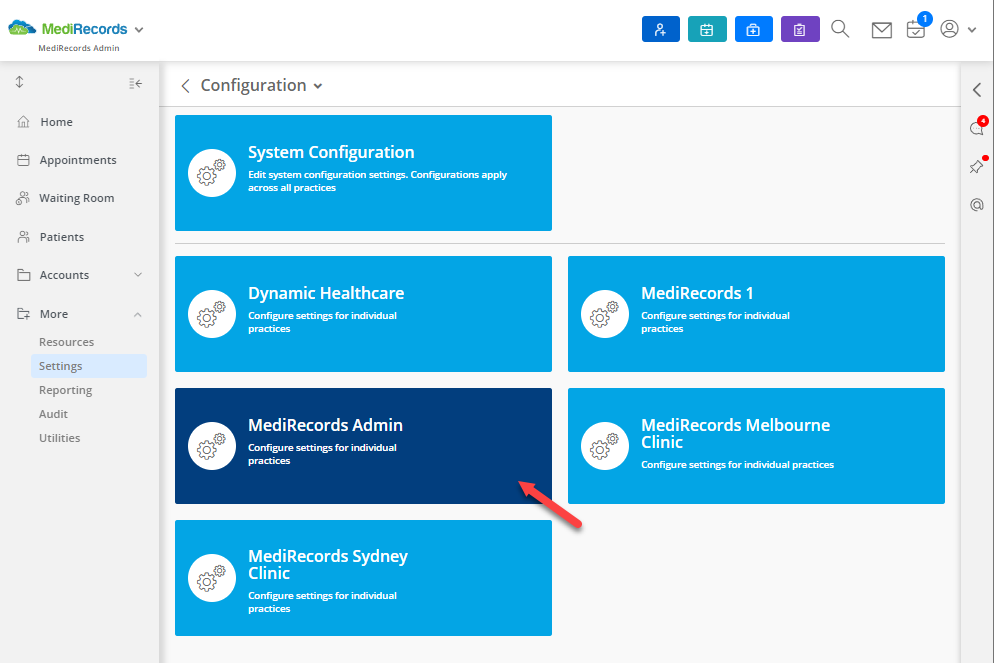Expand the MediRecords practice dropdown arrow
The height and width of the screenshot is (663, 994).
pyautogui.click(x=139, y=30)
